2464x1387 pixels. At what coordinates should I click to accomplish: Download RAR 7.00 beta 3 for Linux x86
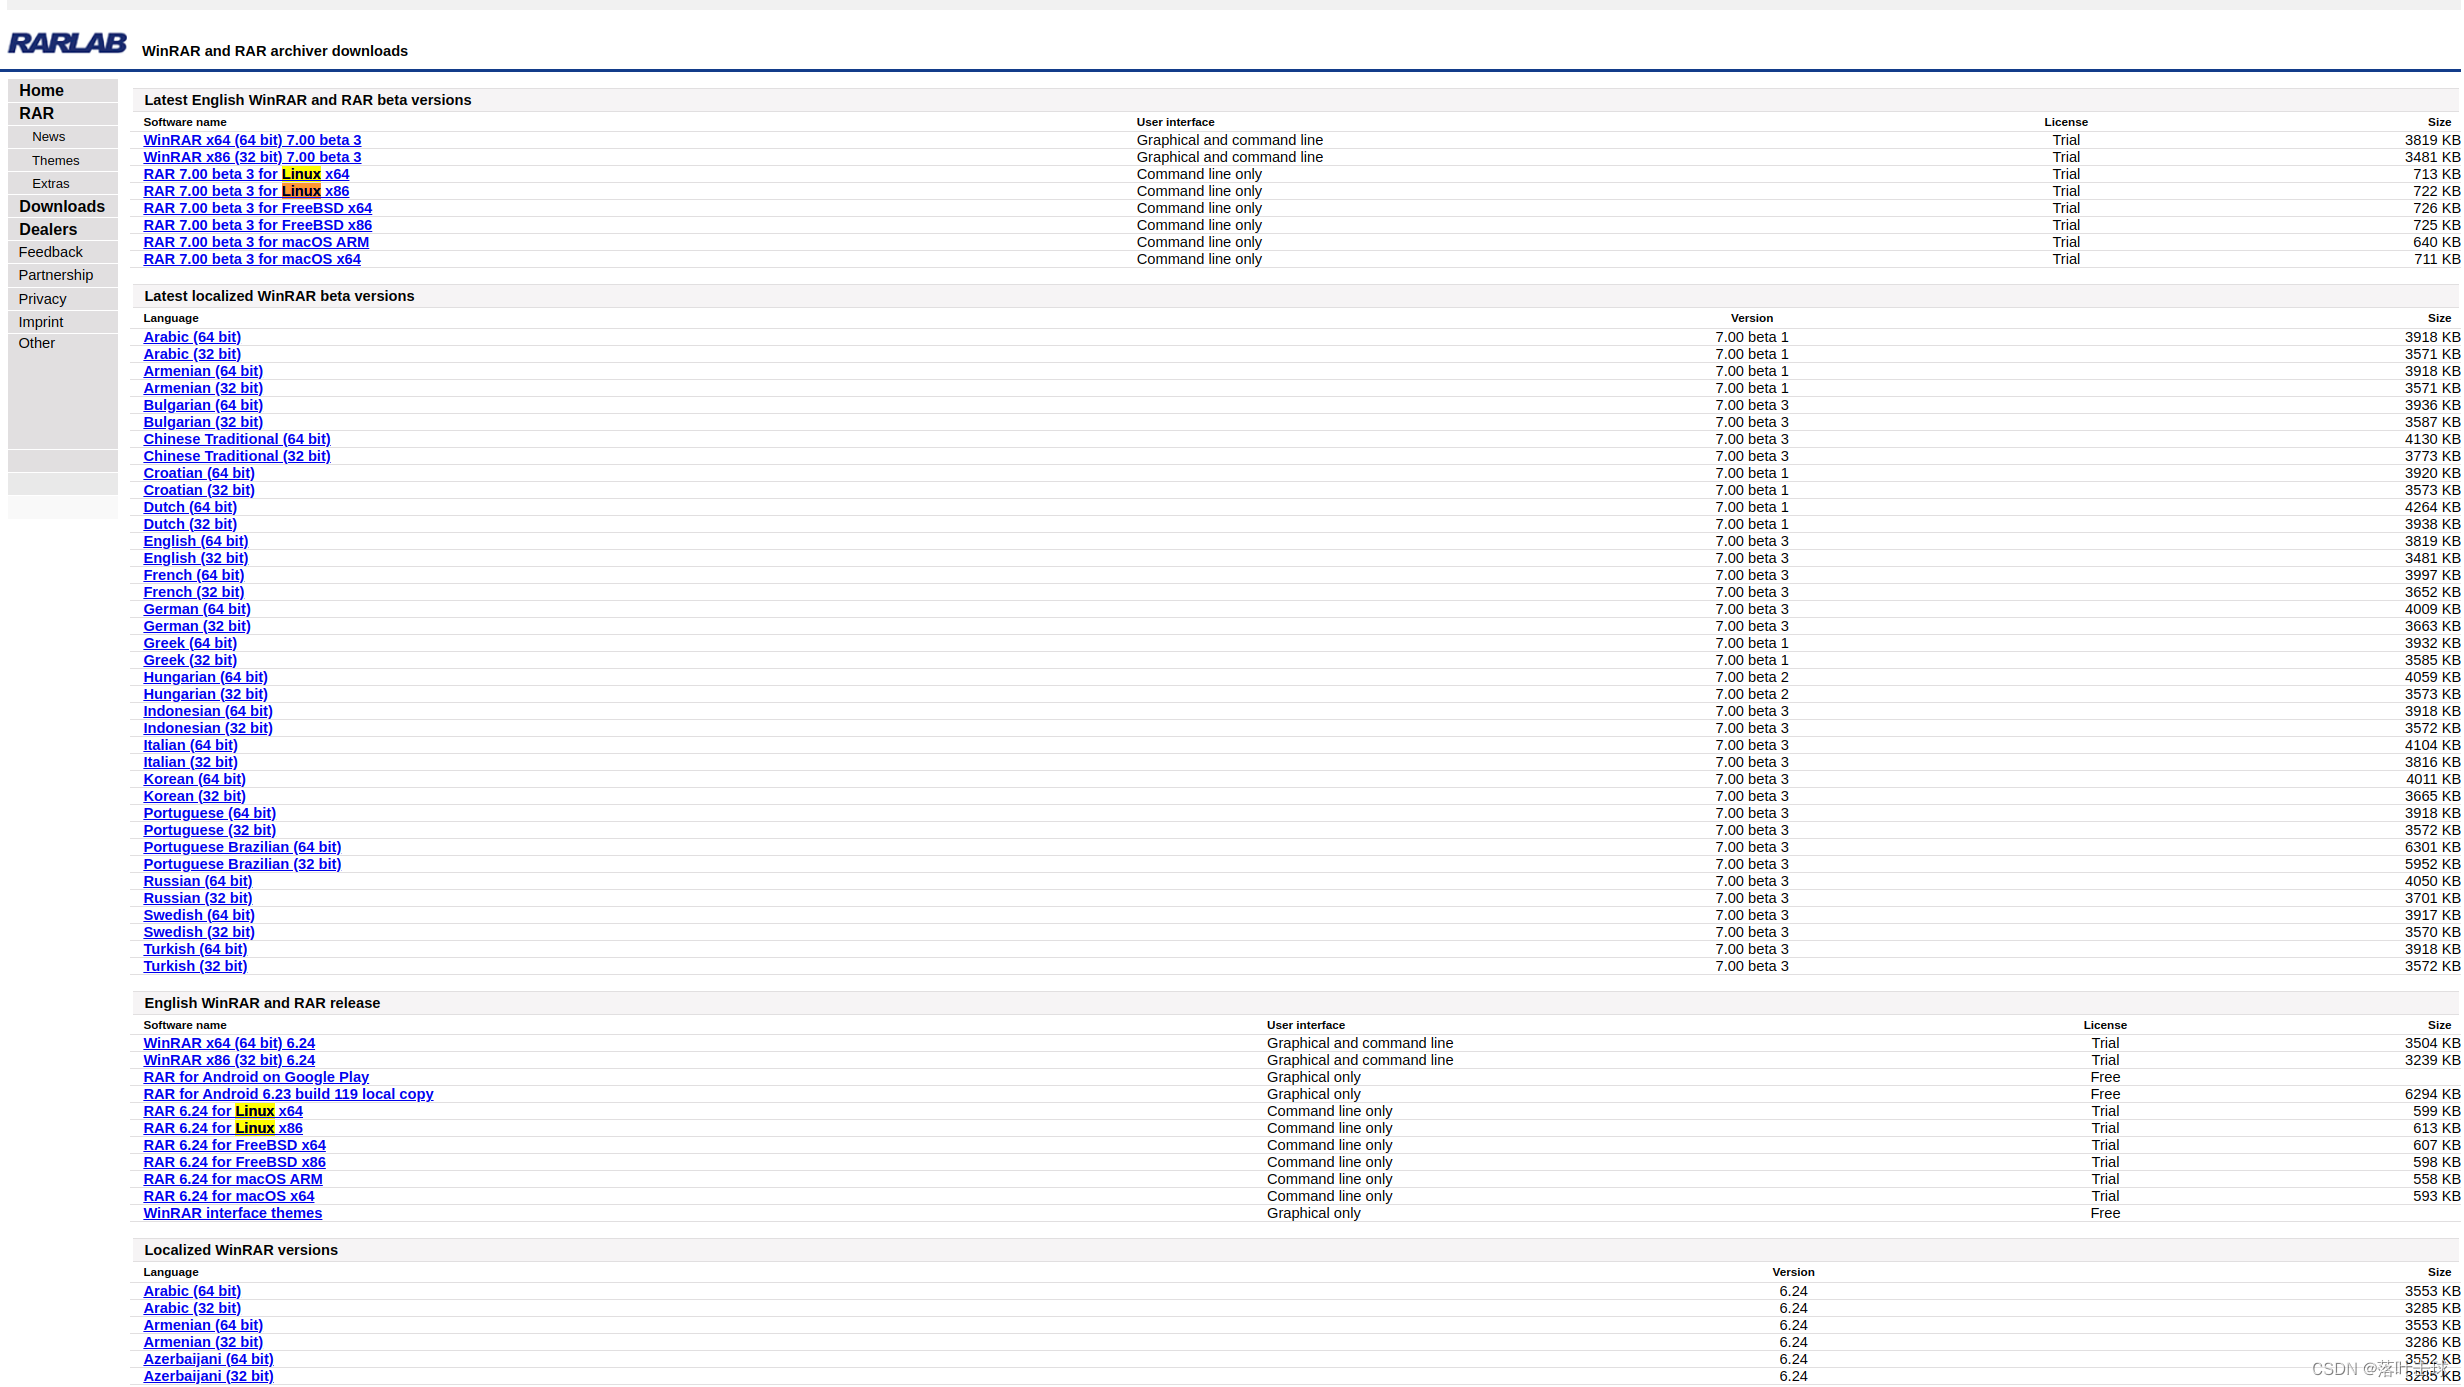[x=246, y=191]
